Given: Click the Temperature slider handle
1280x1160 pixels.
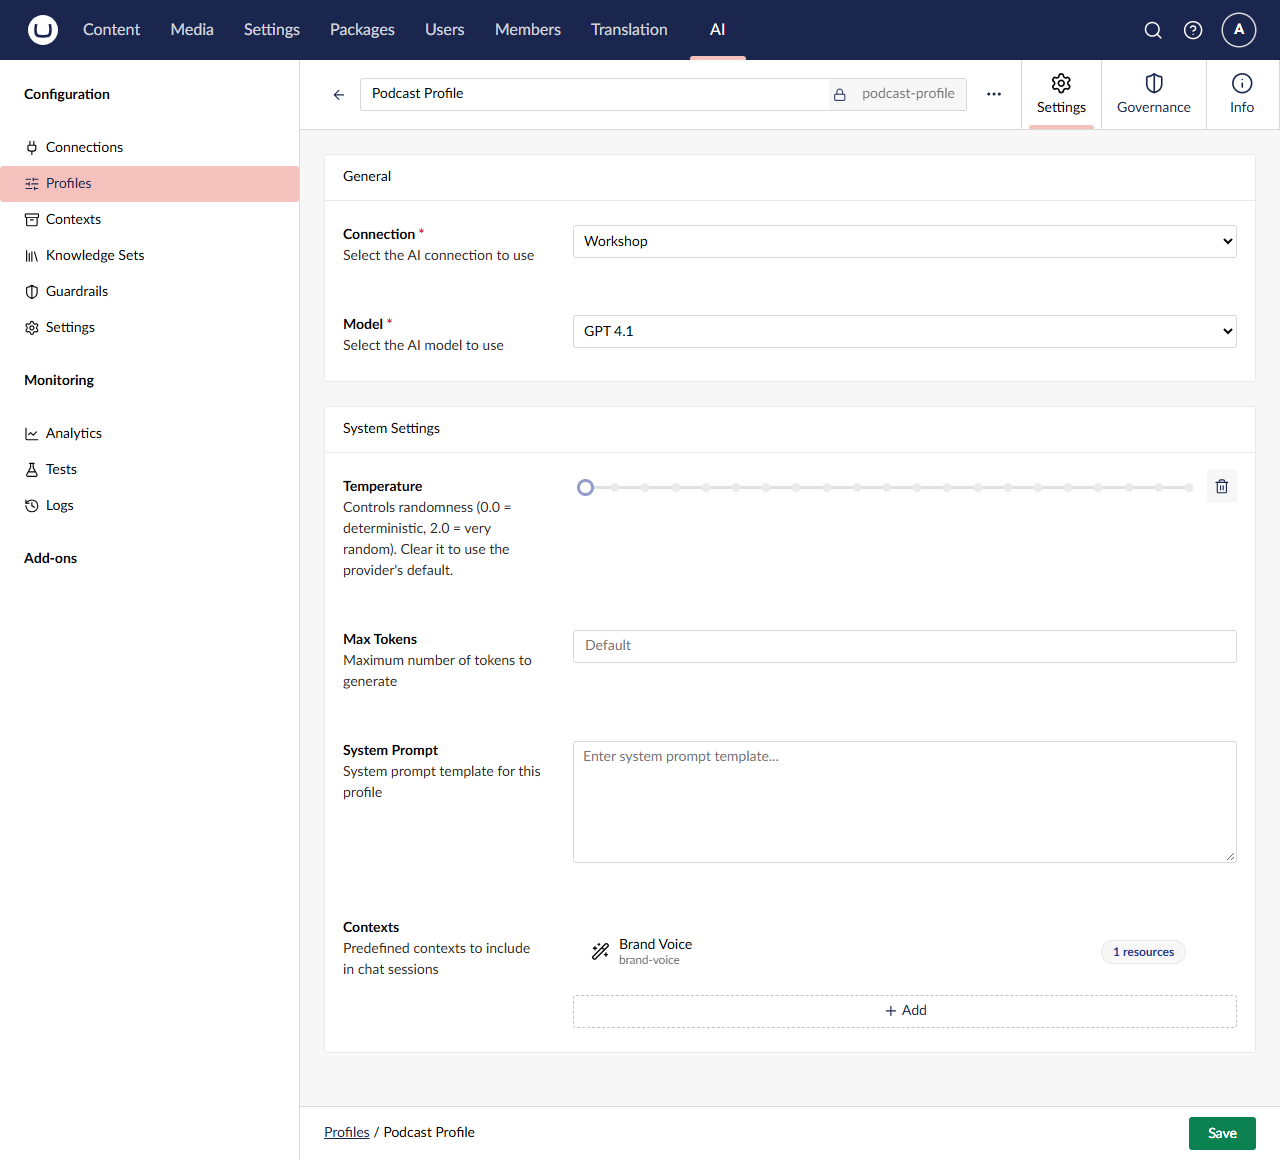Looking at the screenshot, I should 586,488.
